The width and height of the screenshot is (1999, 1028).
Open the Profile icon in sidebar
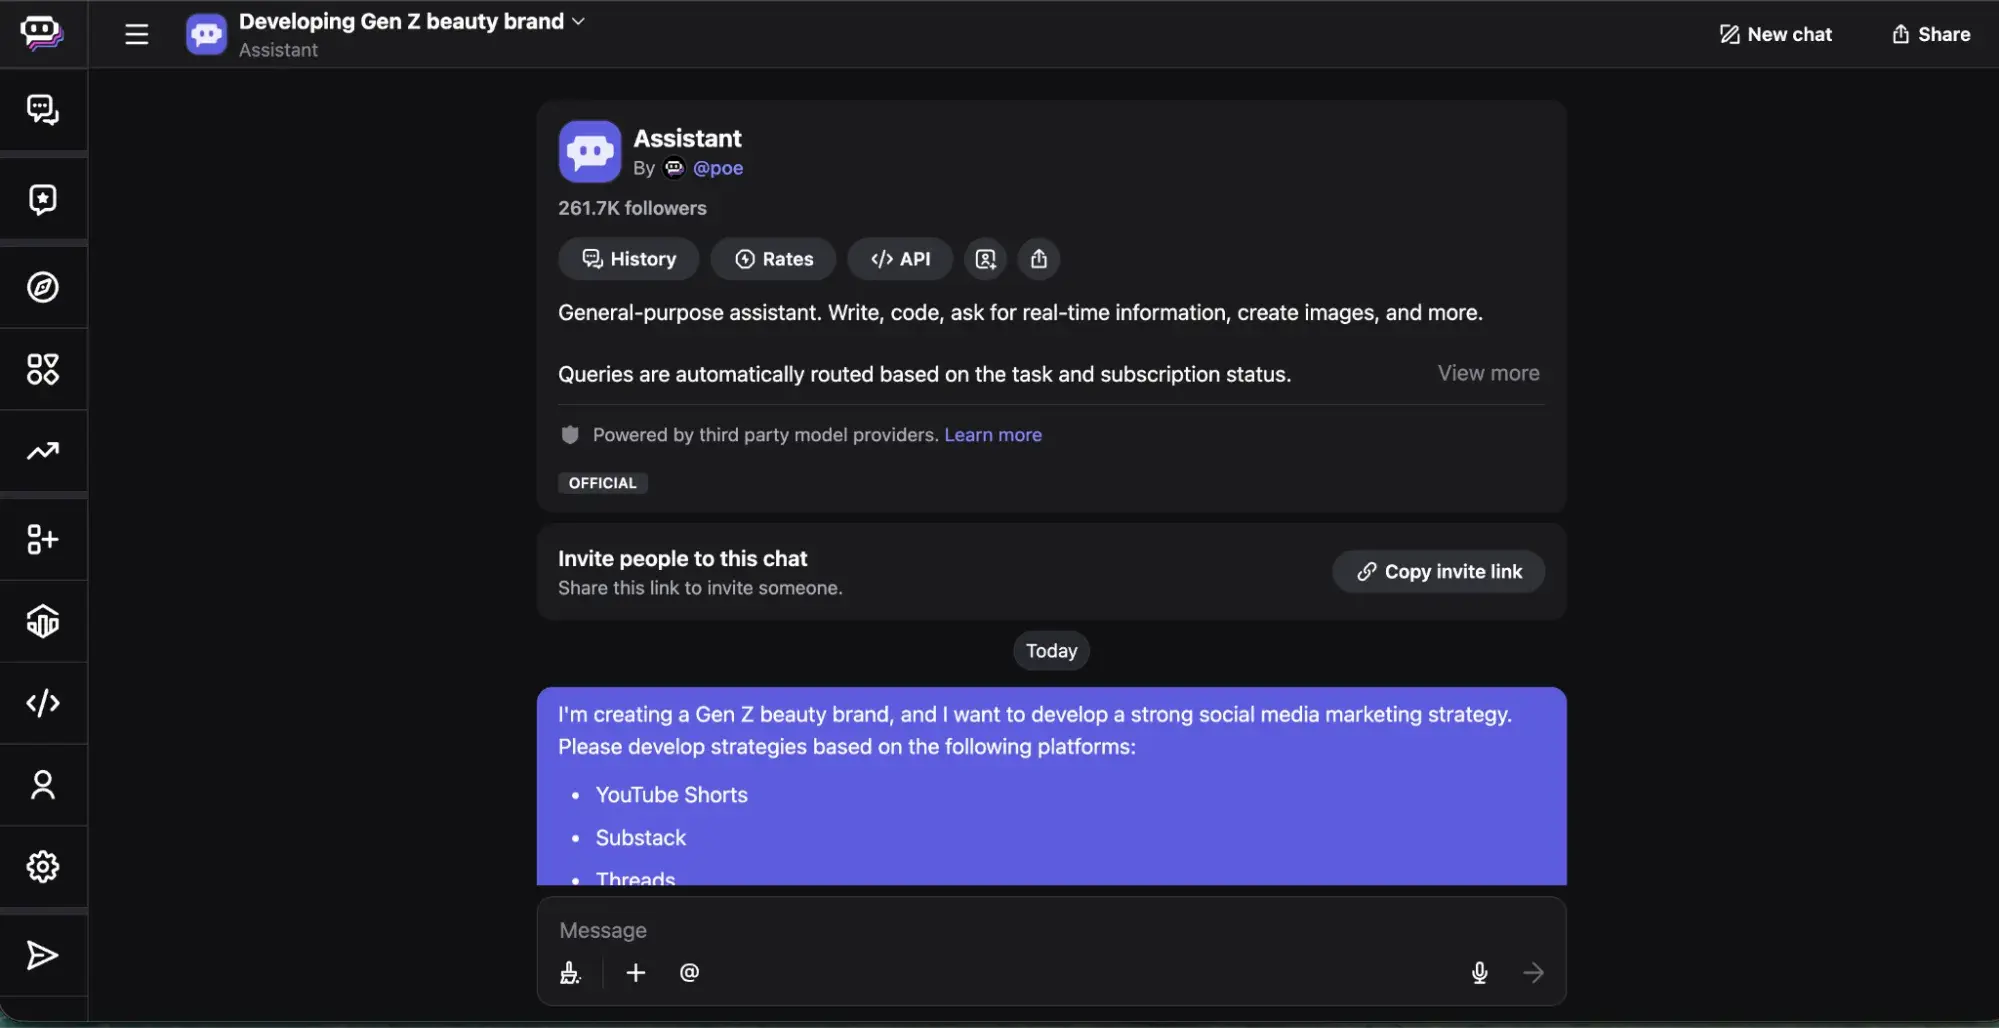(41, 786)
